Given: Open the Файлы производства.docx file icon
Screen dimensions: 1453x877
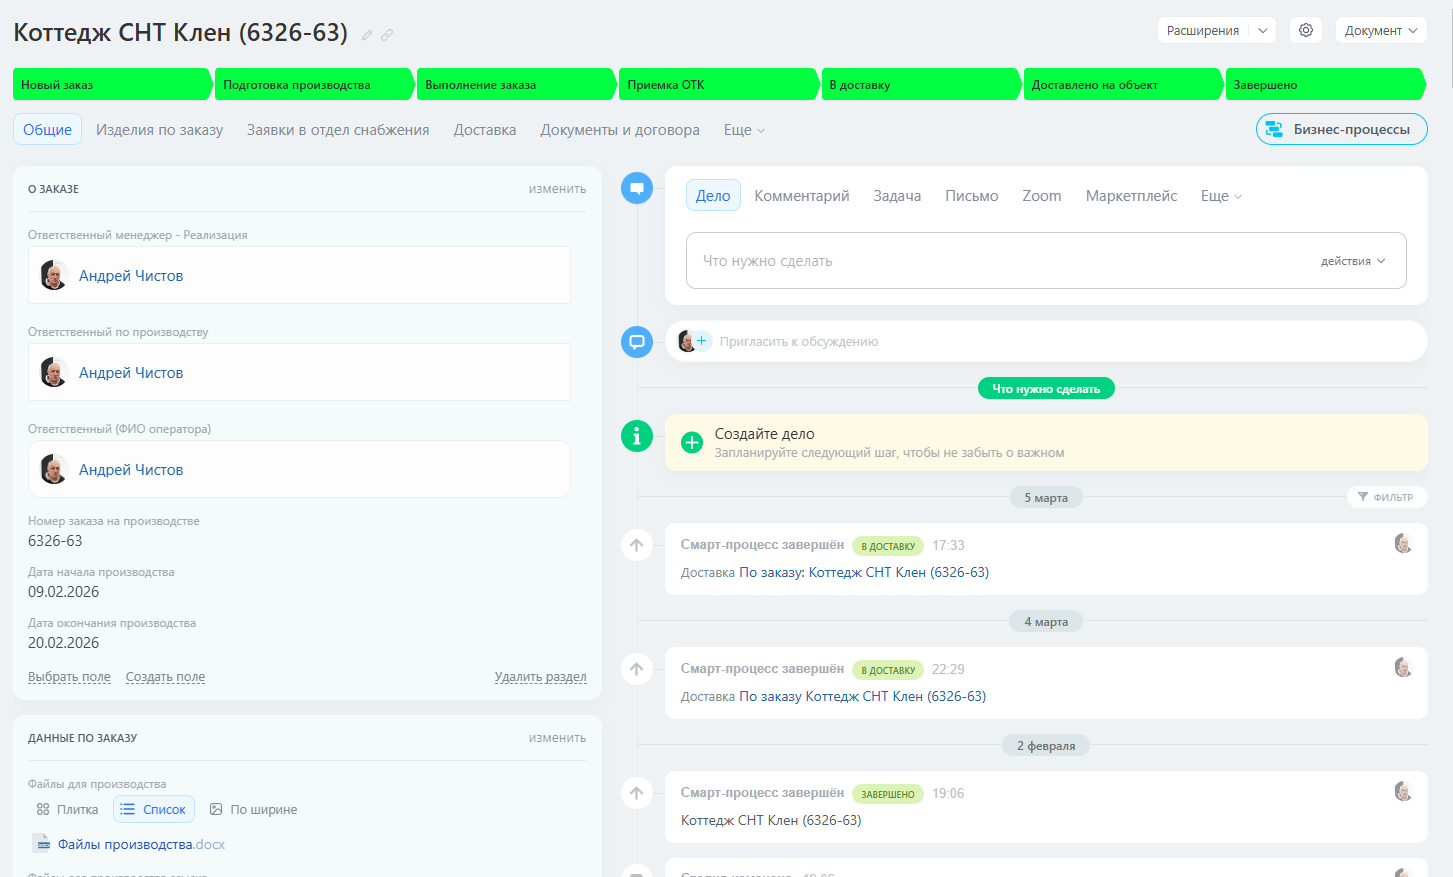Looking at the screenshot, I should (x=41, y=844).
